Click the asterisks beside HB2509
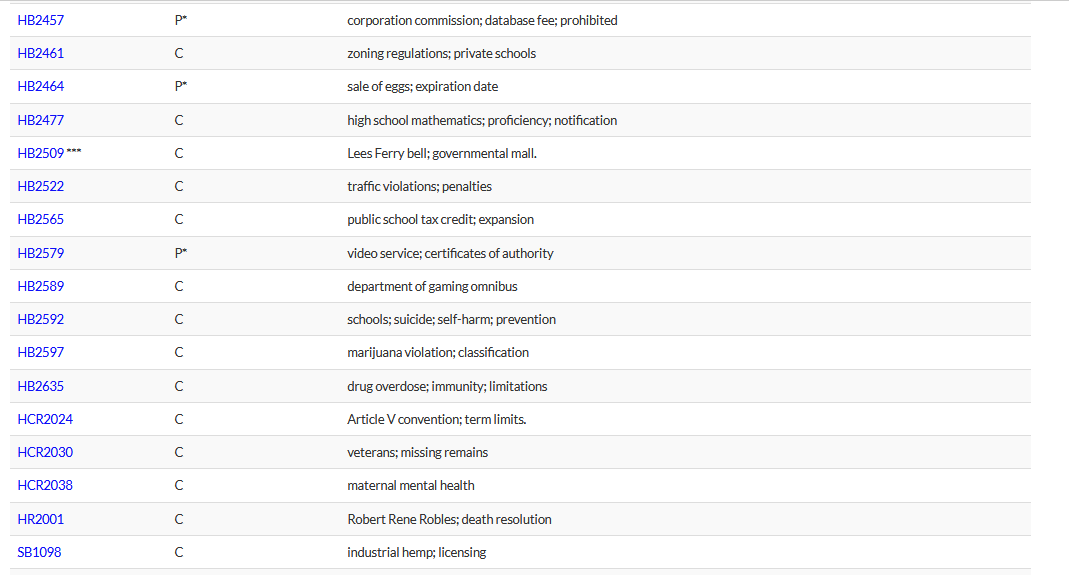This screenshot has width=1069, height=575. point(74,152)
